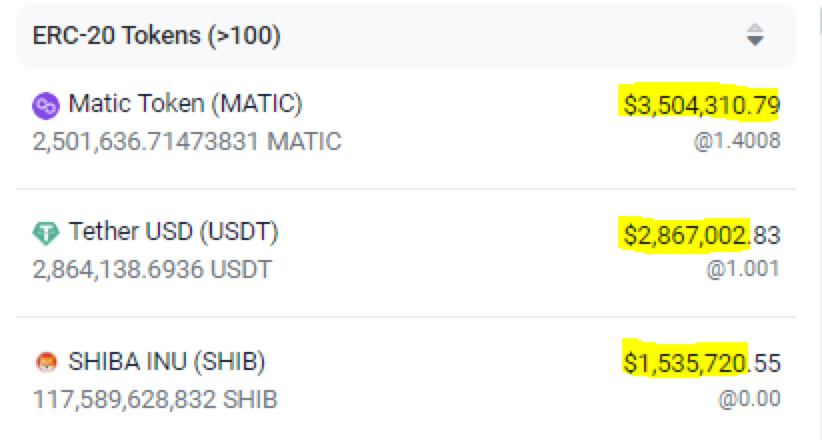
Task: Click the @1.4008 MATIC price
Action: point(737,141)
